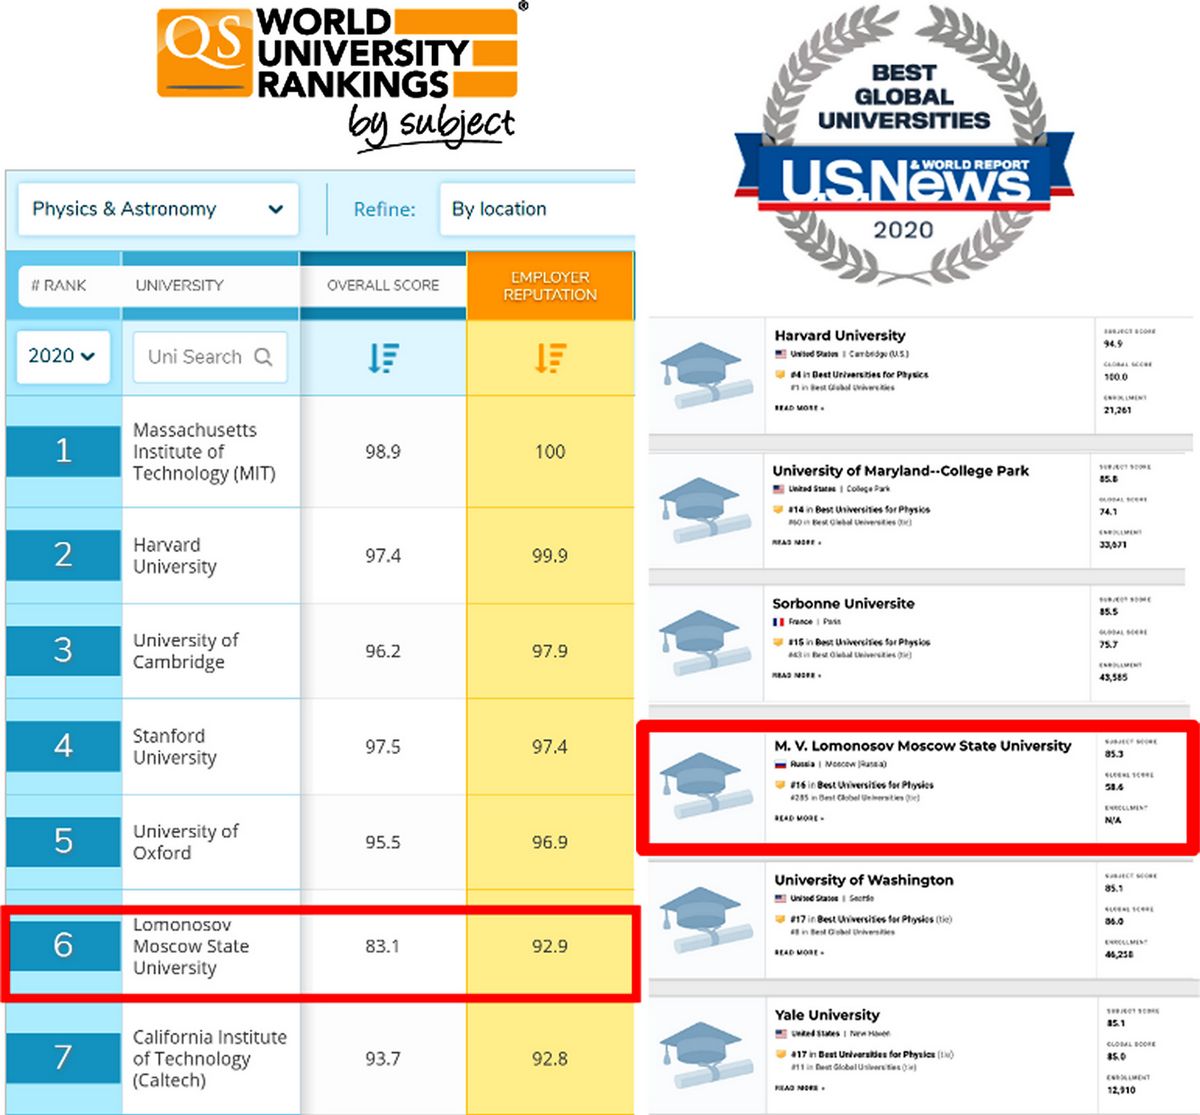Screen dimensions: 1200x1115
Task: Open University of Maryland--College Park listing
Action: pyautogui.click(x=900, y=471)
